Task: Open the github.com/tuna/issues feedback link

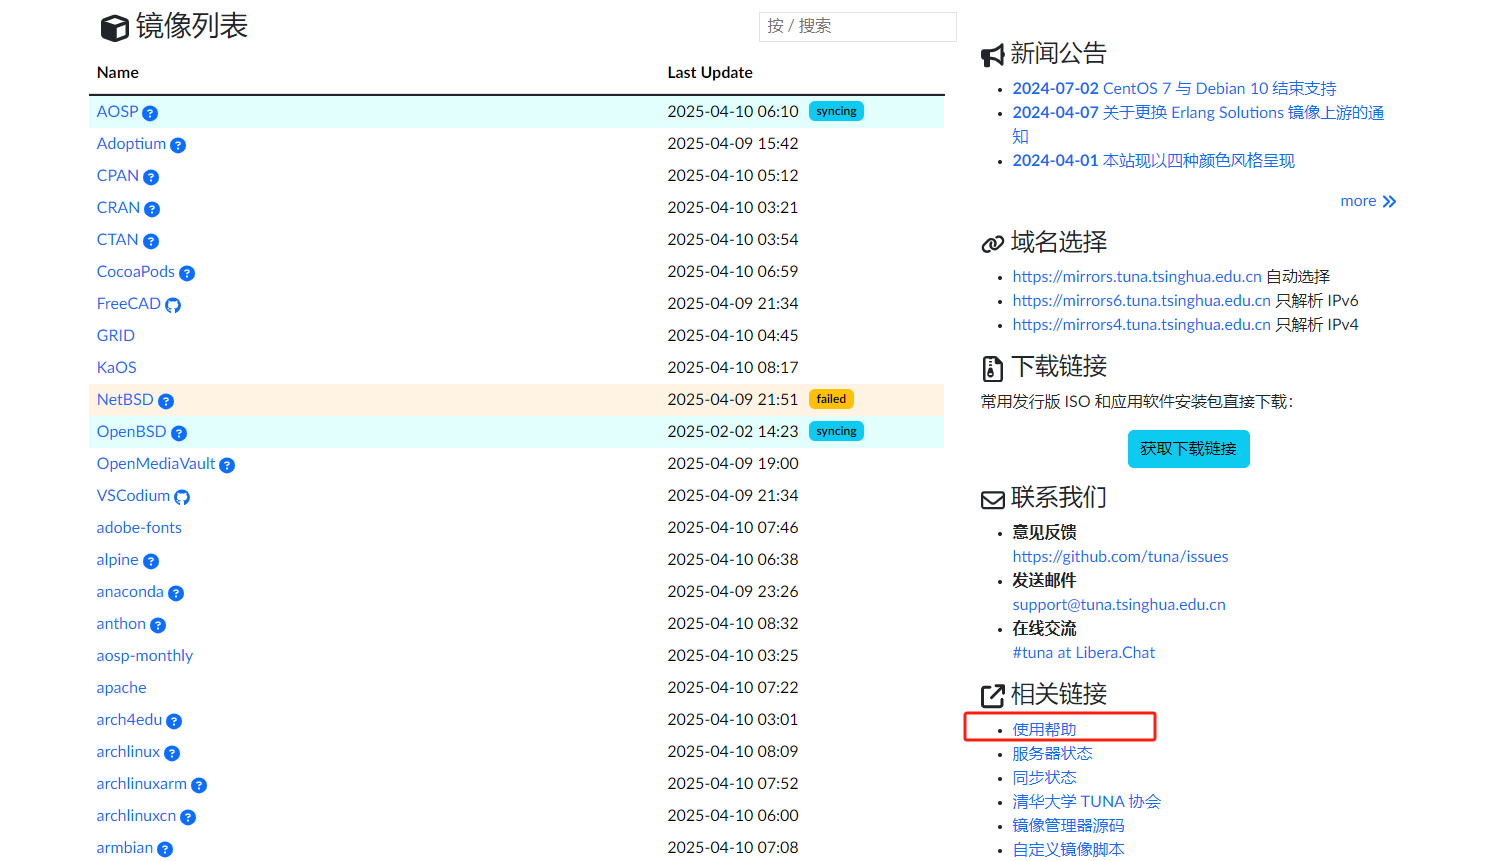Action: point(1120,556)
